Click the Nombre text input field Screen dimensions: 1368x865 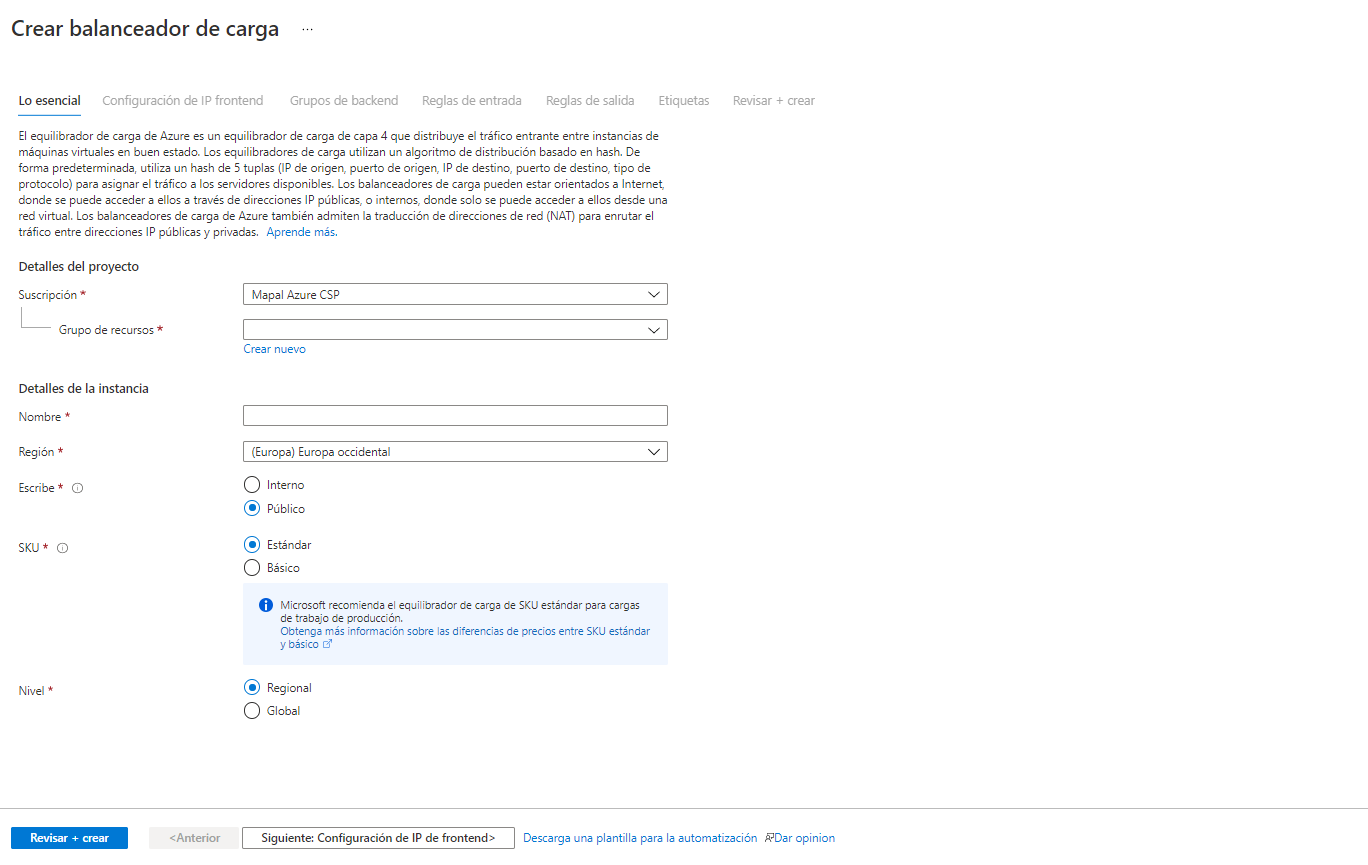(x=455, y=416)
